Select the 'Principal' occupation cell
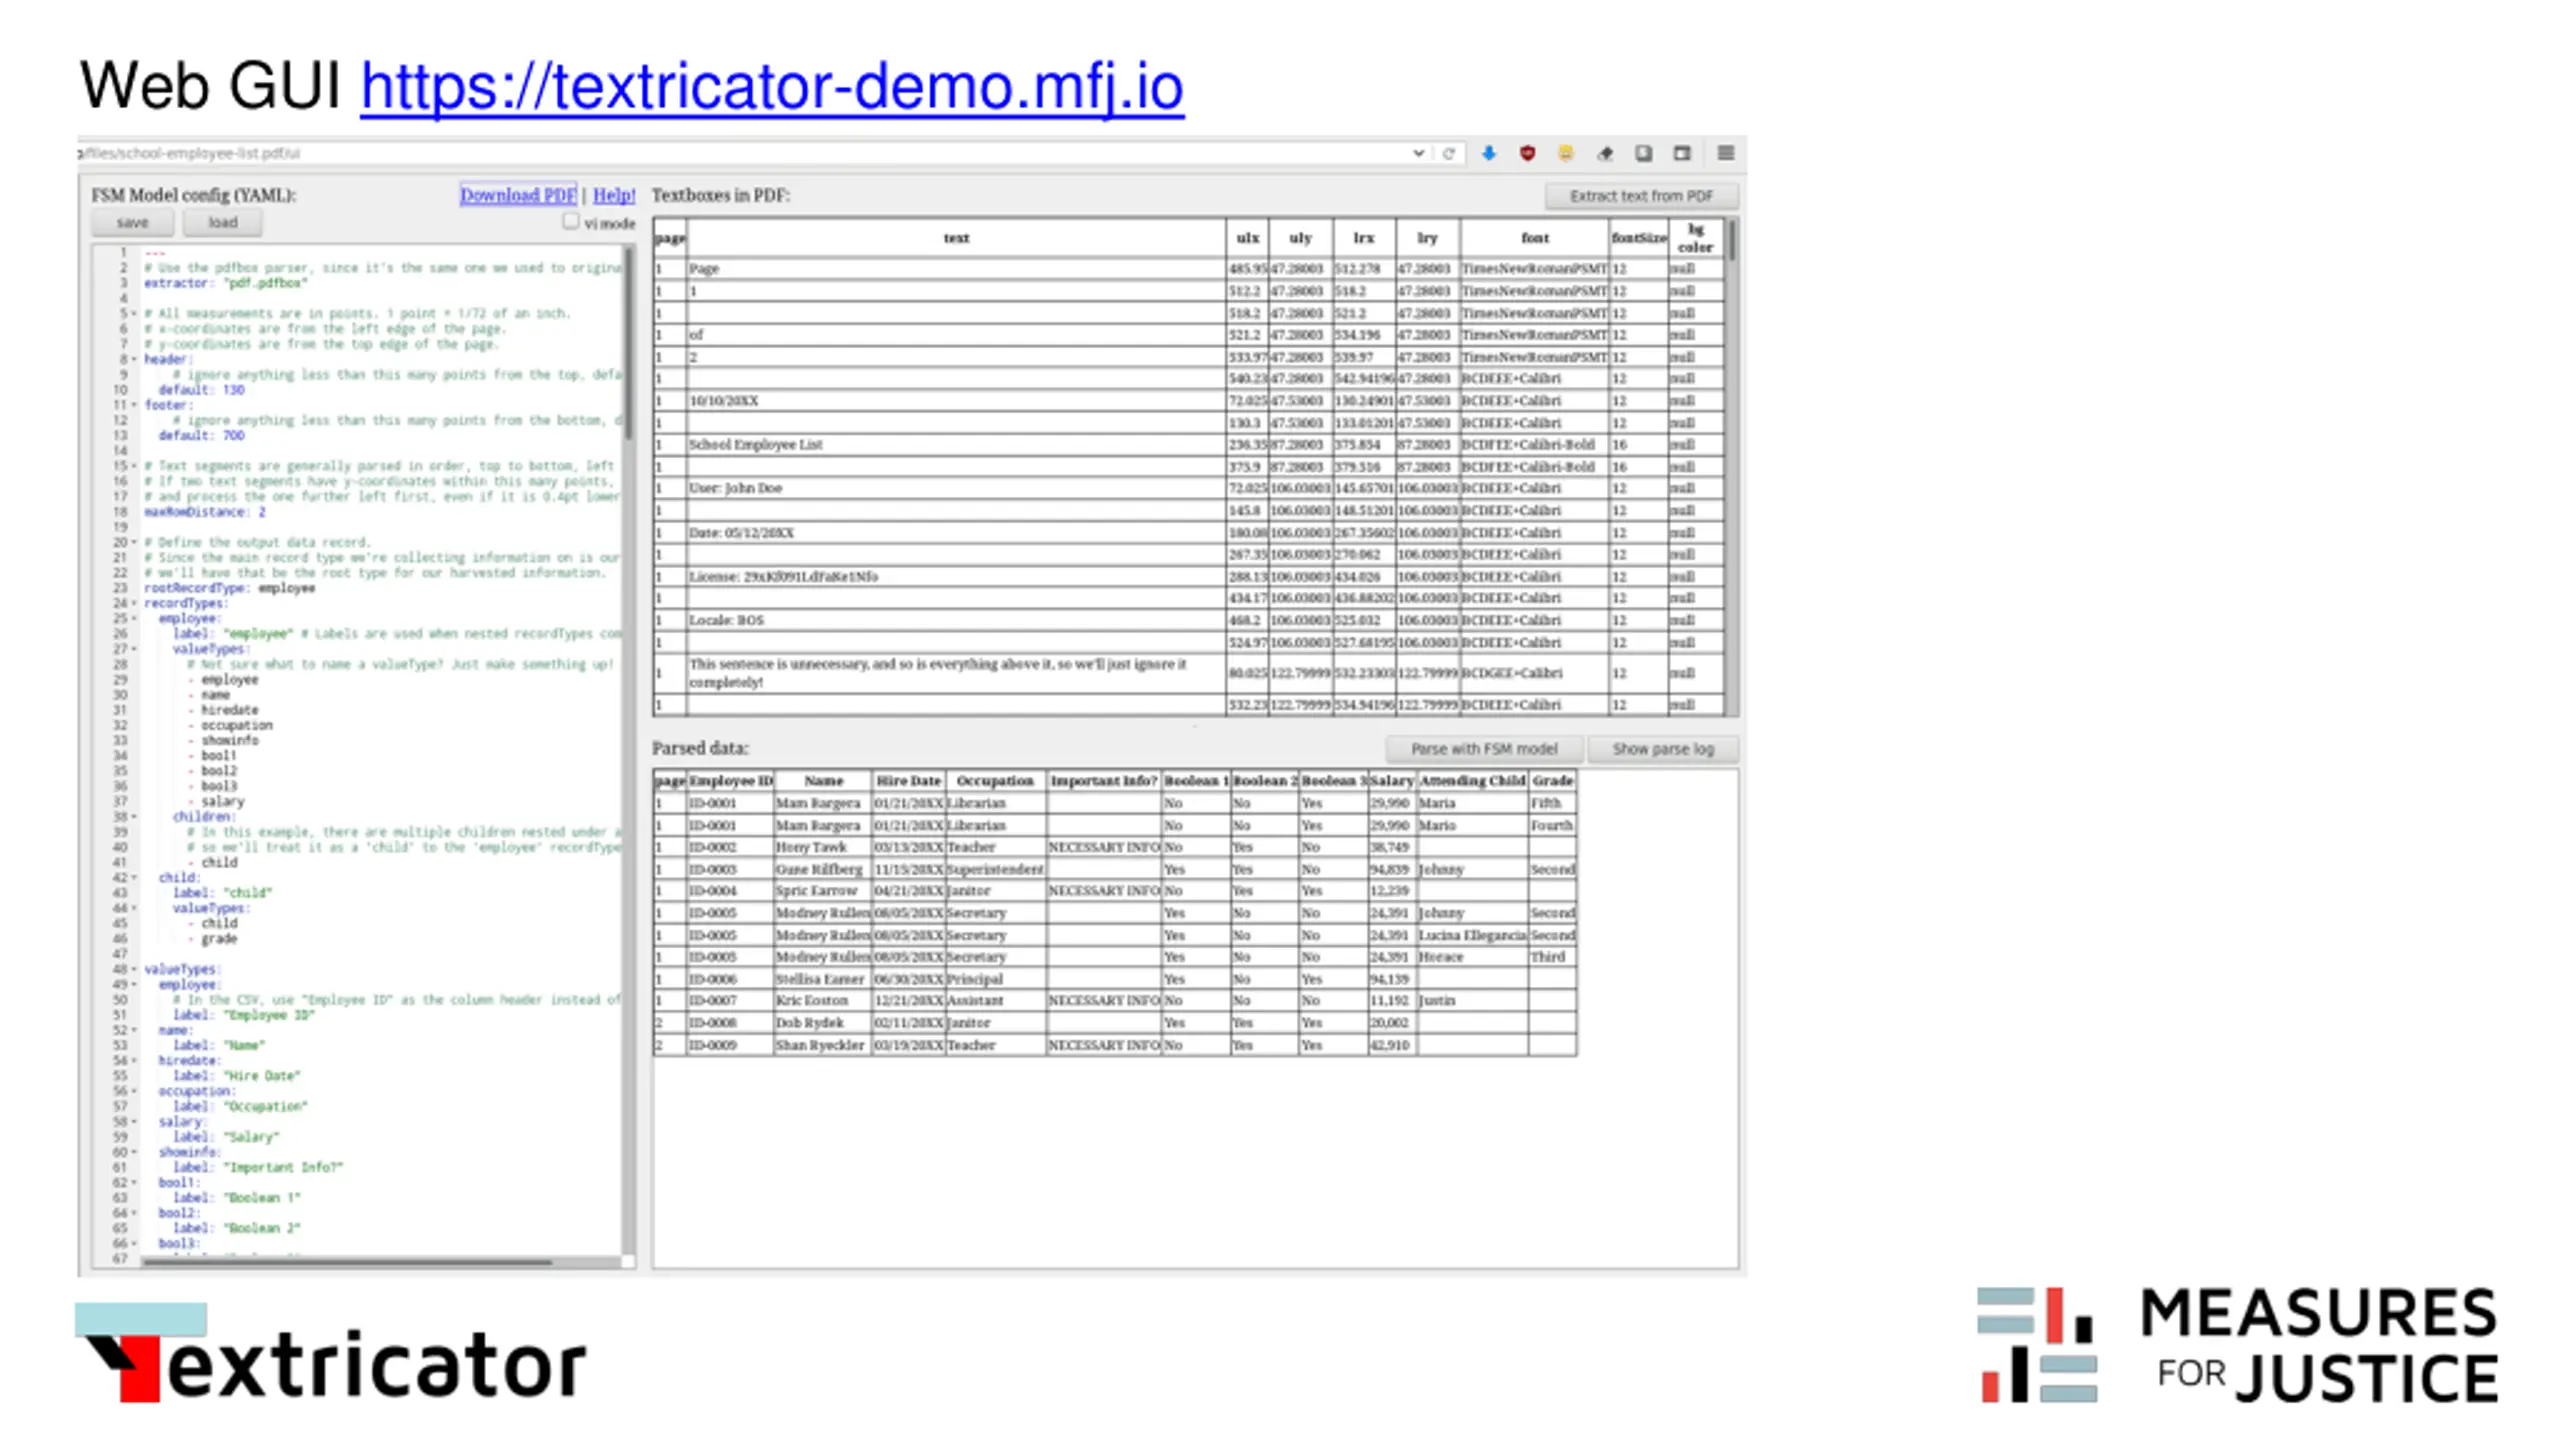Image resolution: width=2560 pixels, height=1440 pixels. 995,979
